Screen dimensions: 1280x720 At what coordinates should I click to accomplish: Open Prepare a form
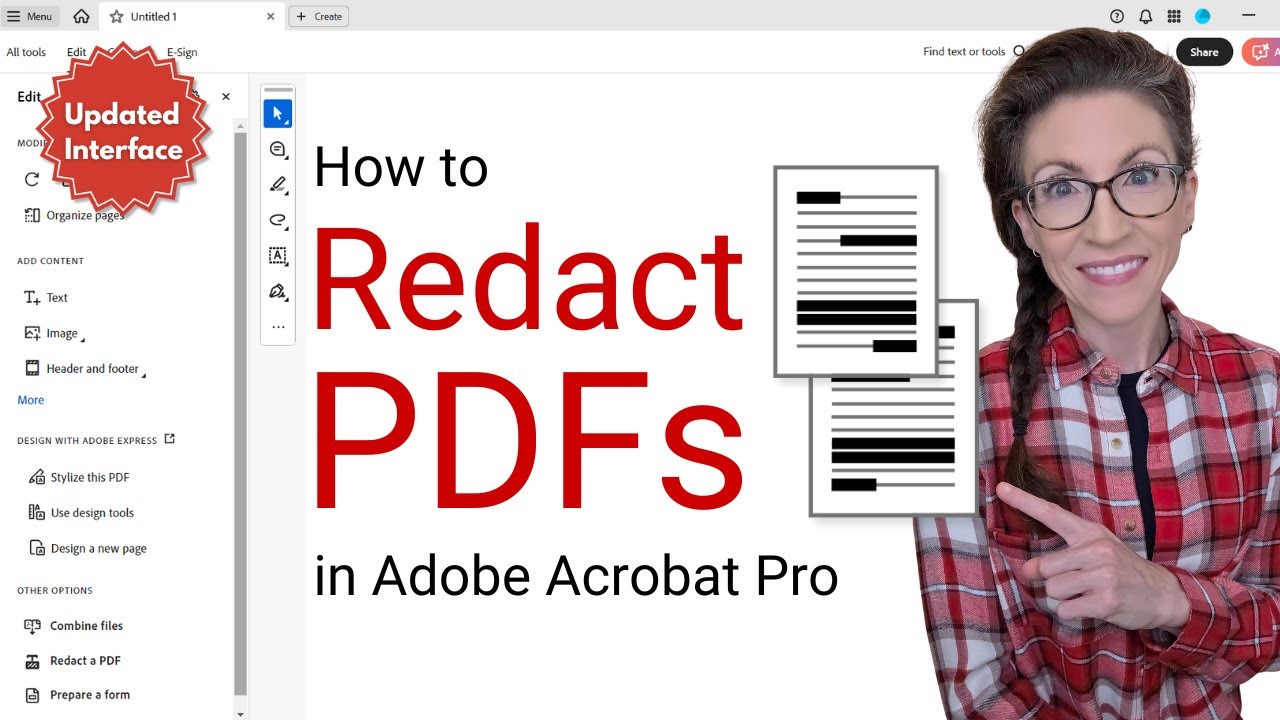click(77, 695)
